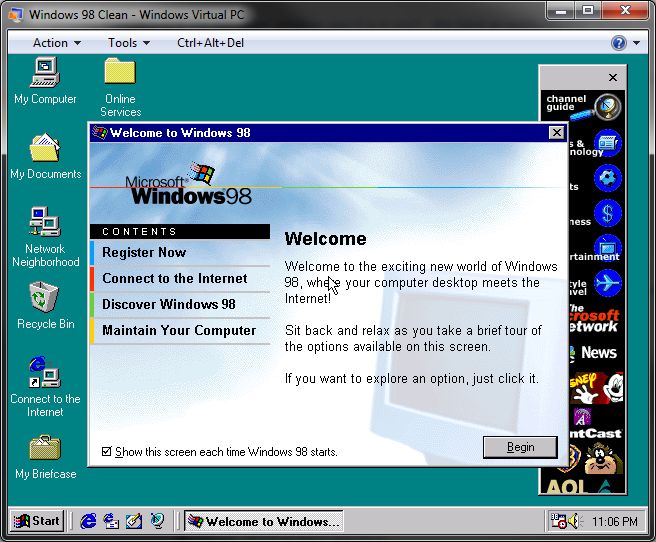This screenshot has height=542, width=656.
Task: Click the View Channels quick launch icon
Action: pyautogui.click(x=157, y=521)
